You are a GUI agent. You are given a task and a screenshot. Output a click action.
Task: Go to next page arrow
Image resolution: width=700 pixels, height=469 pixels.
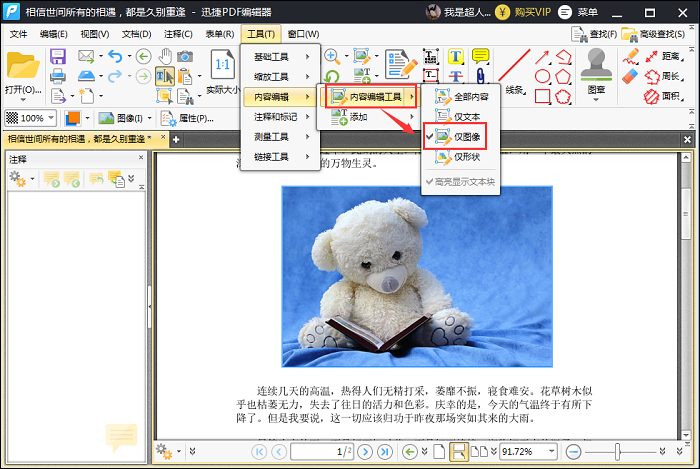point(365,452)
